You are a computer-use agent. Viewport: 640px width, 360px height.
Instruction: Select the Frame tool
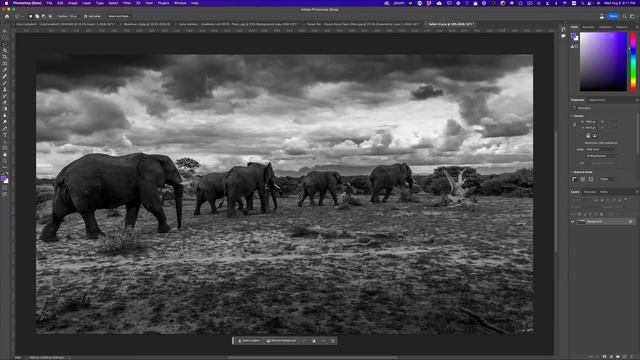click(x=5, y=63)
